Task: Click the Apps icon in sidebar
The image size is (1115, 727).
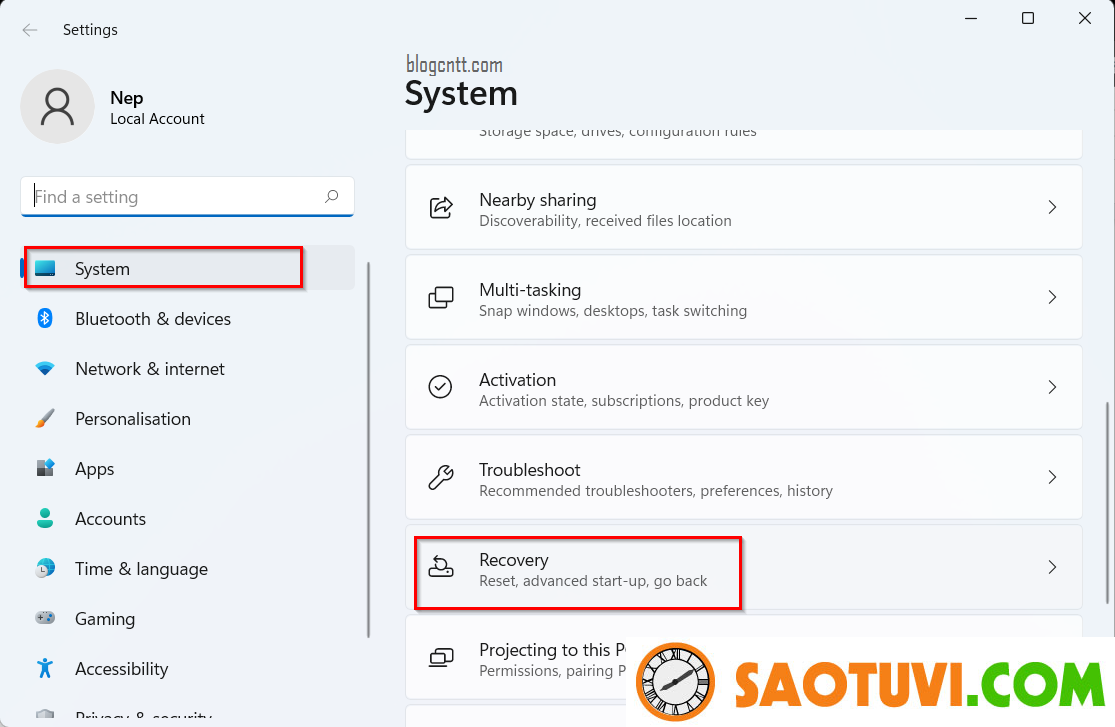Action: pos(45,468)
